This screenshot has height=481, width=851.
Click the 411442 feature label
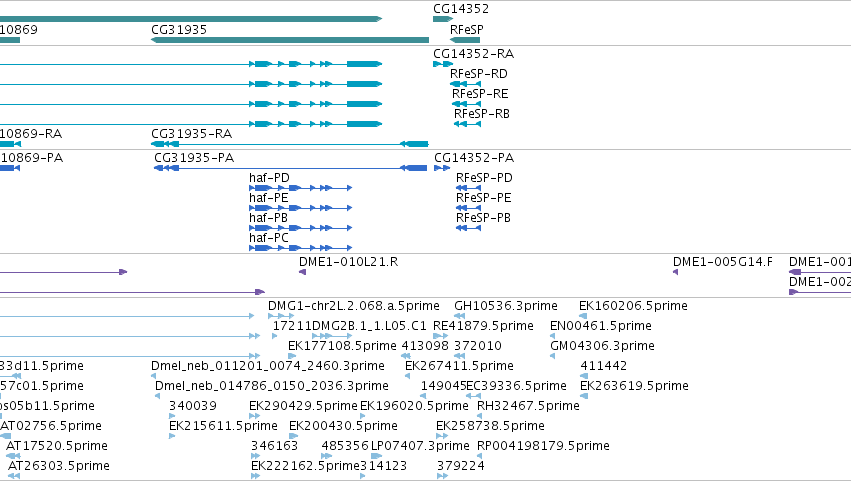coord(604,366)
